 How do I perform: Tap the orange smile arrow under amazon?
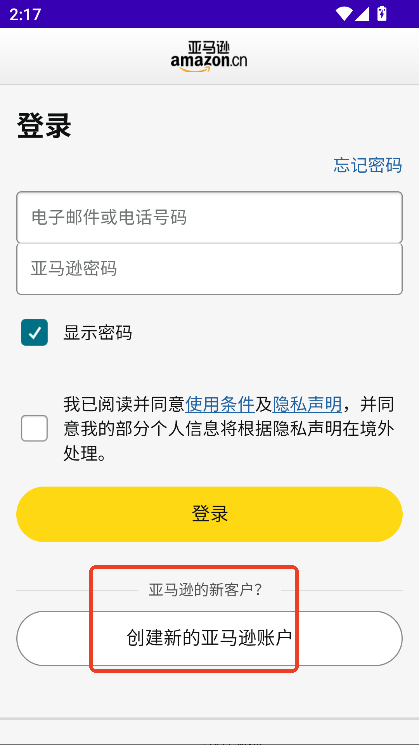pos(194,69)
